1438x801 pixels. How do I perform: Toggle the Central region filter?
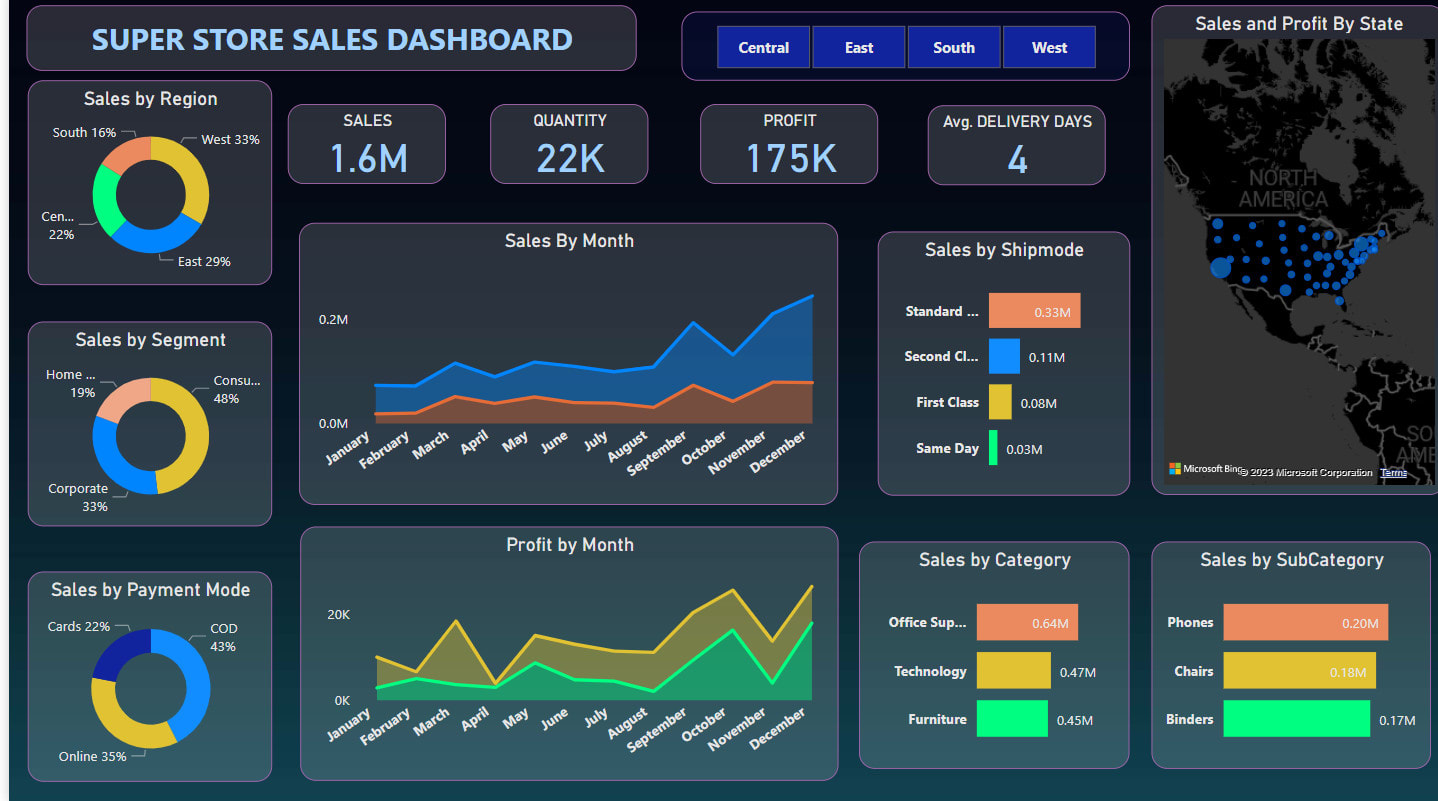click(x=763, y=47)
